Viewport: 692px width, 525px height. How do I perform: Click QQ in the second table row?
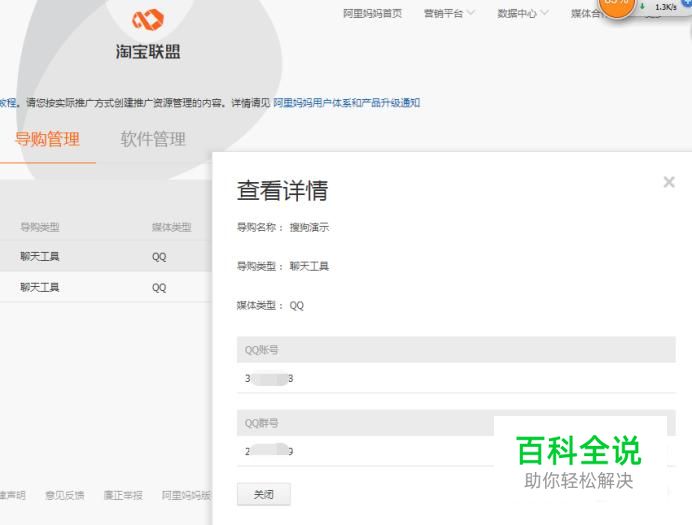[159, 288]
